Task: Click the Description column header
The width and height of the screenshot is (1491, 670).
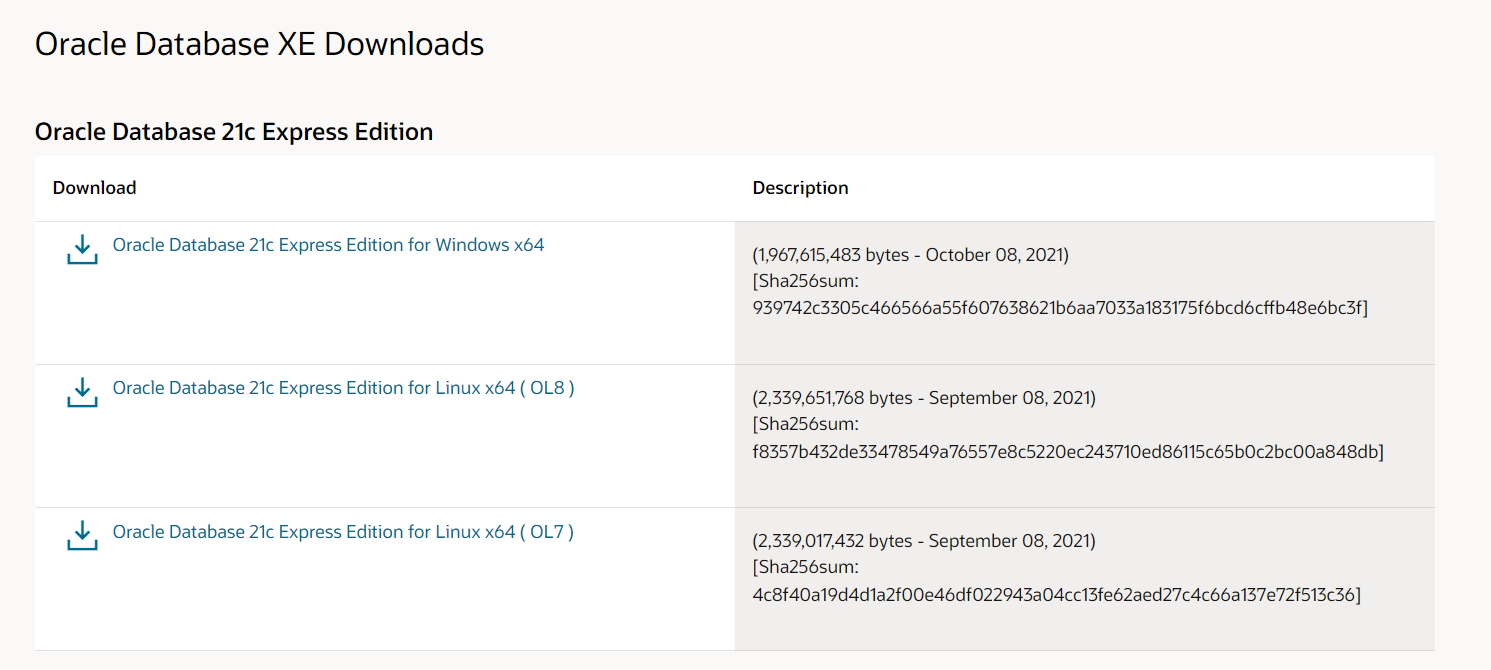Action: pyautogui.click(x=800, y=188)
